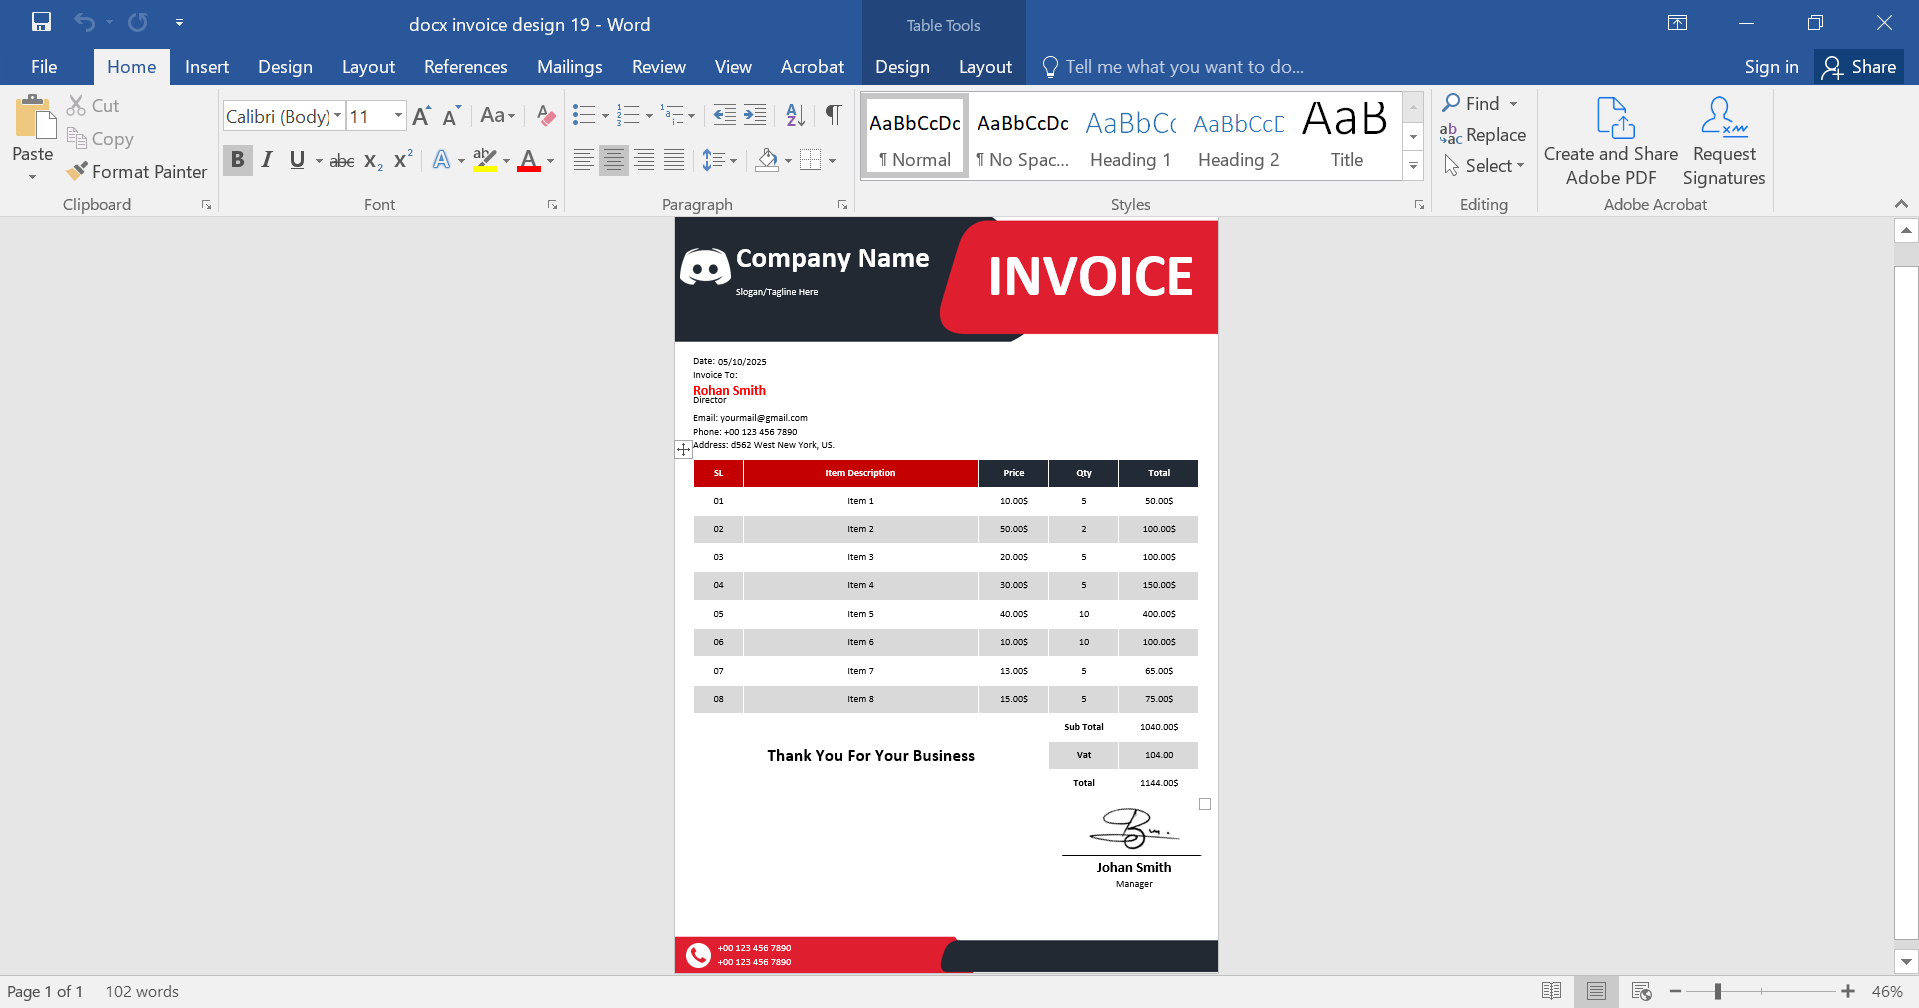Viewport: 1919px width, 1008px height.
Task: Click the word count in the status bar
Action: click(142, 990)
